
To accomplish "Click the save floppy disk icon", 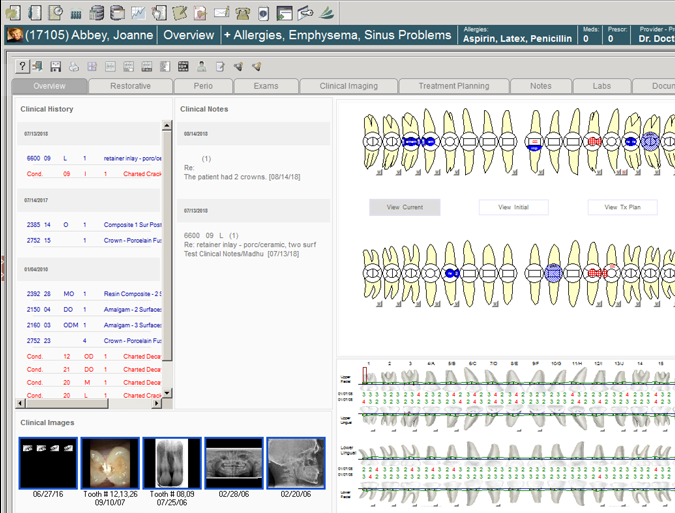I will click(x=56, y=67).
